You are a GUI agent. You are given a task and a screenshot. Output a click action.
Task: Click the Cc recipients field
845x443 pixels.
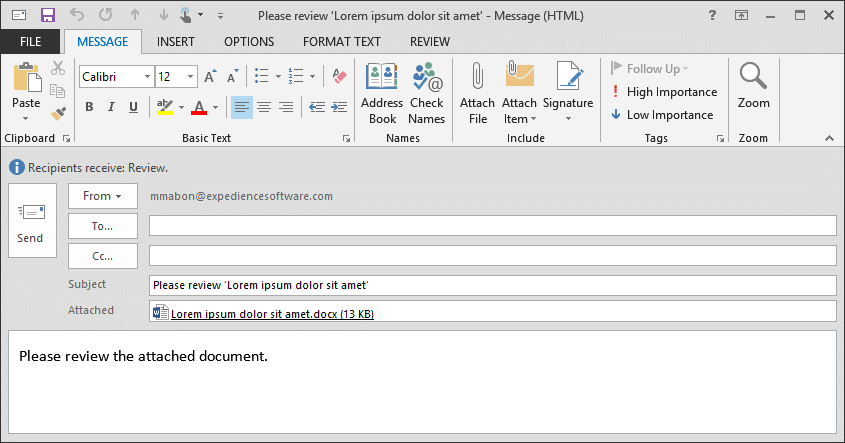(x=493, y=256)
